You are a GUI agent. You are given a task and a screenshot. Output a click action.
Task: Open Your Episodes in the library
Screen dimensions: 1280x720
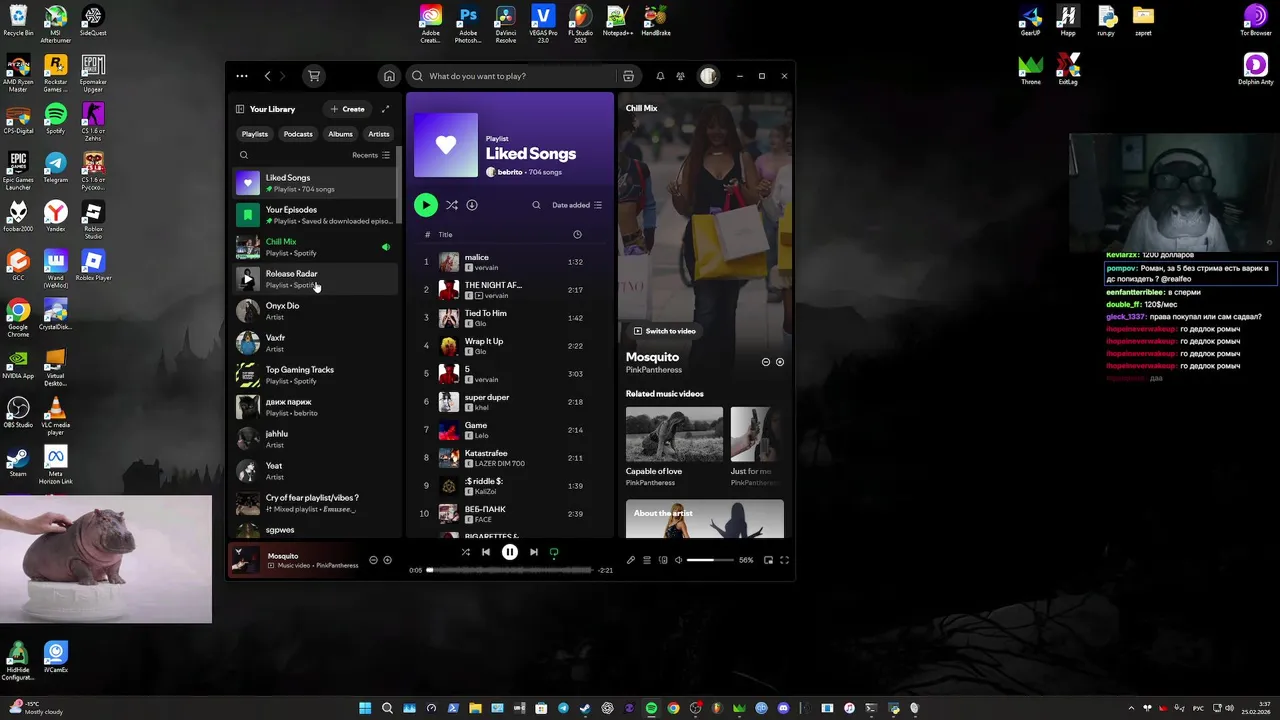click(315, 215)
